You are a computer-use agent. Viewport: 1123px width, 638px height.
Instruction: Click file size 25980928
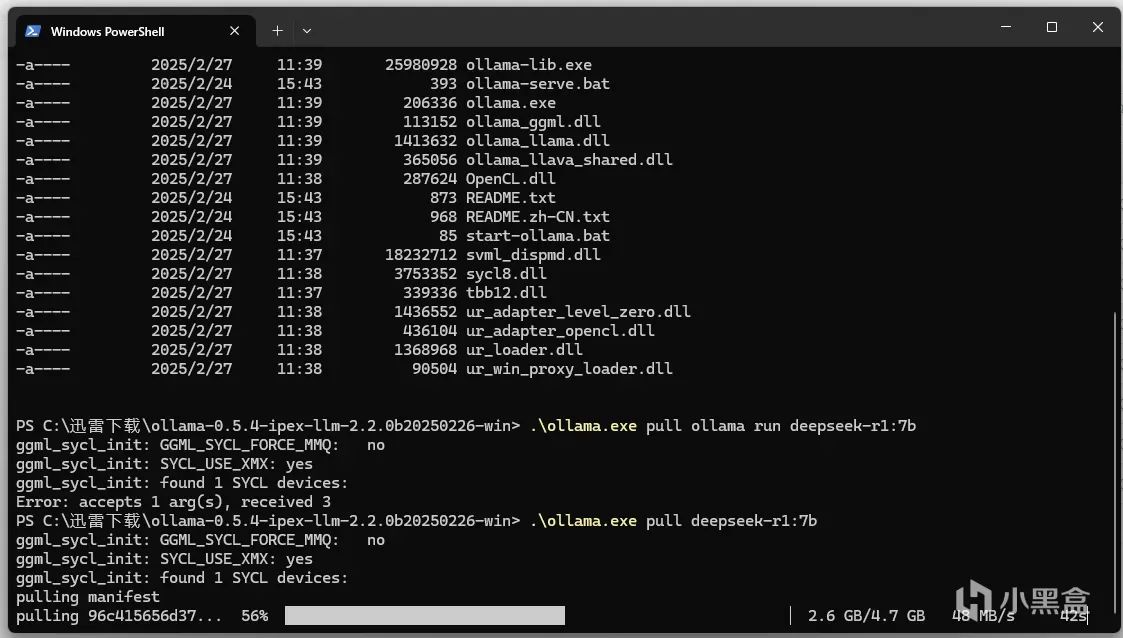tap(420, 64)
